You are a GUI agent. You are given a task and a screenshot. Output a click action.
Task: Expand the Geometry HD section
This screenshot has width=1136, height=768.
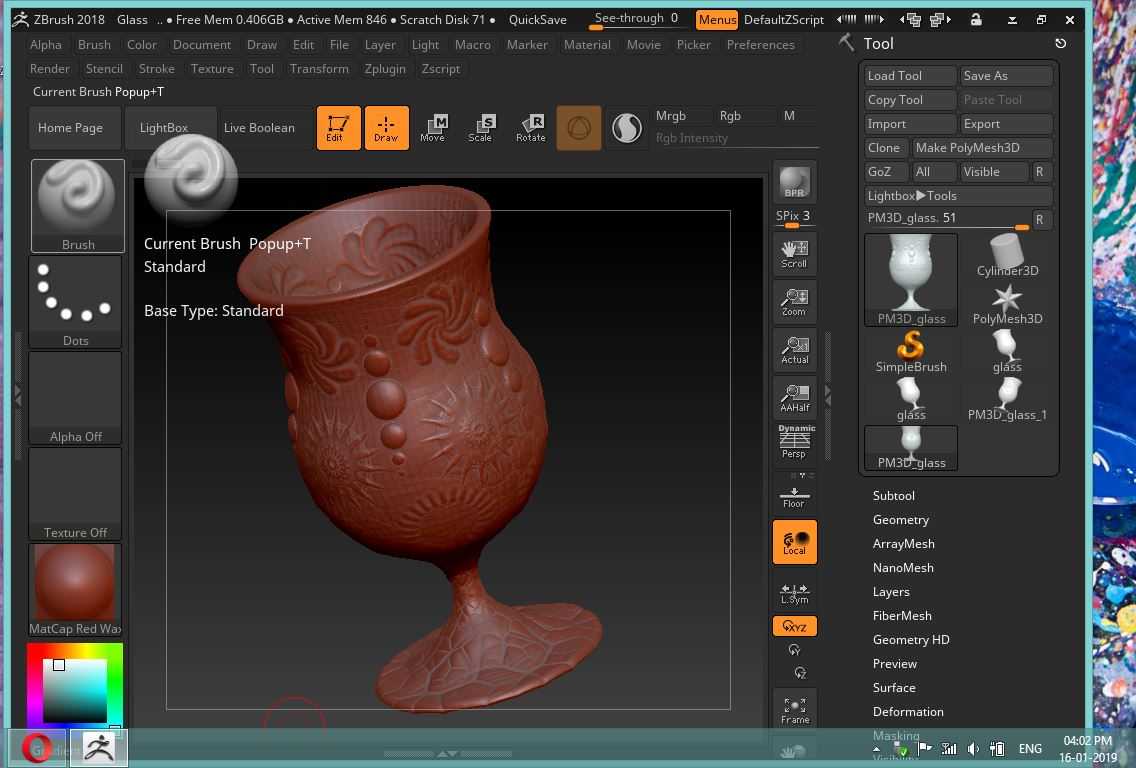911,639
